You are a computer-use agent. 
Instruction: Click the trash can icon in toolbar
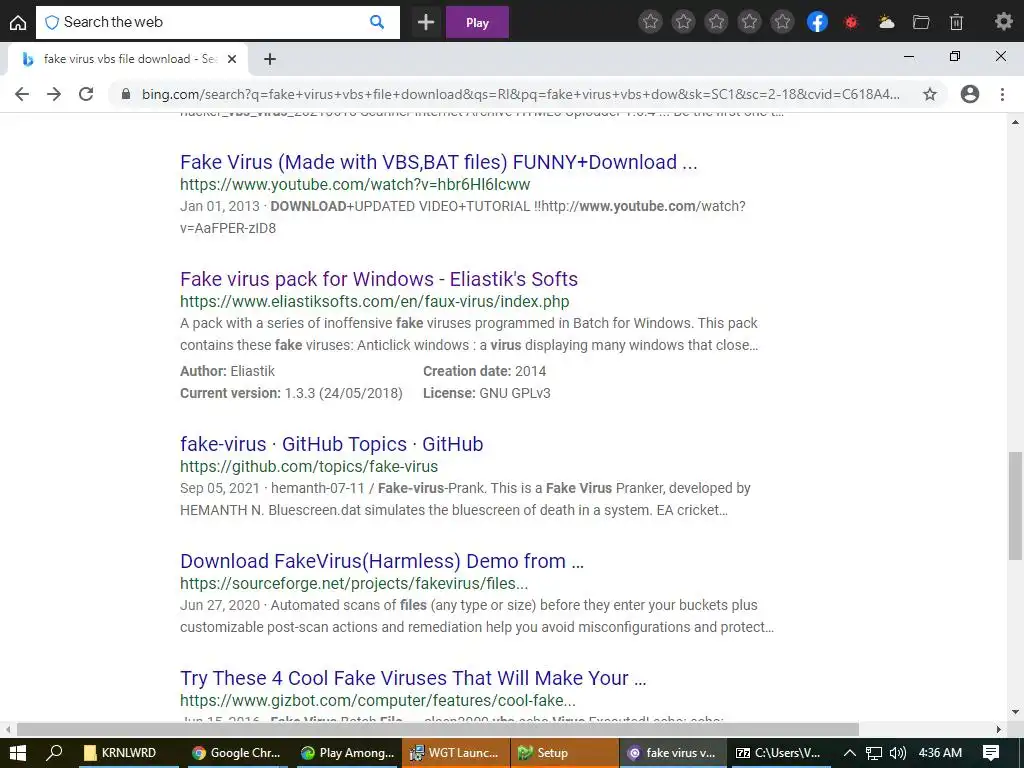pos(956,22)
